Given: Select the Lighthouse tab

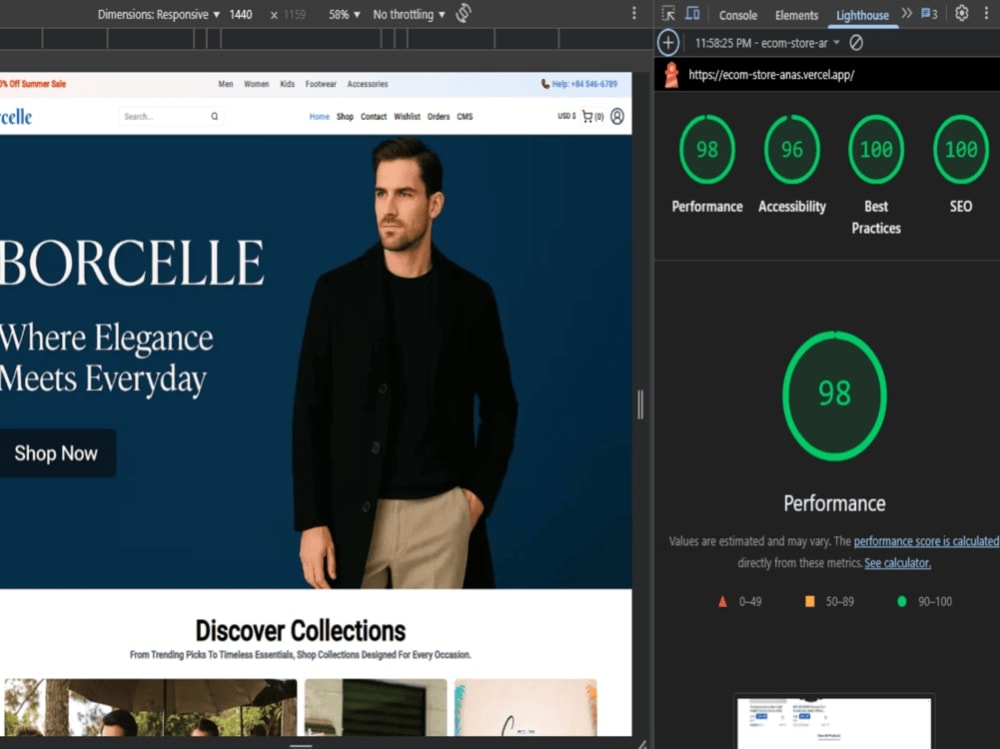Looking at the screenshot, I should pos(862,15).
